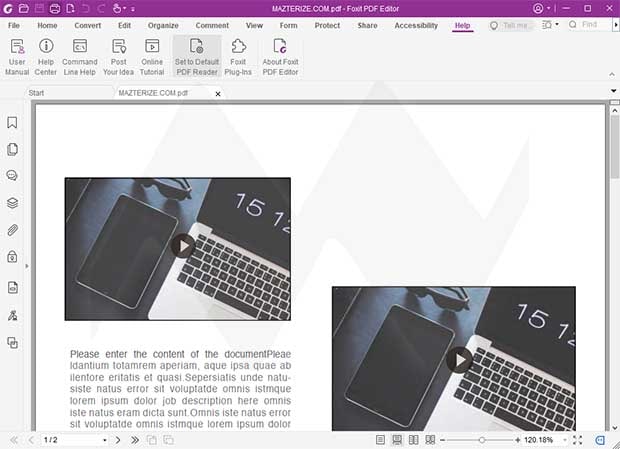The width and height of the screenshot is (620, 449).
Task: Select continuous page view mode
Action: [x=397, y=440]
